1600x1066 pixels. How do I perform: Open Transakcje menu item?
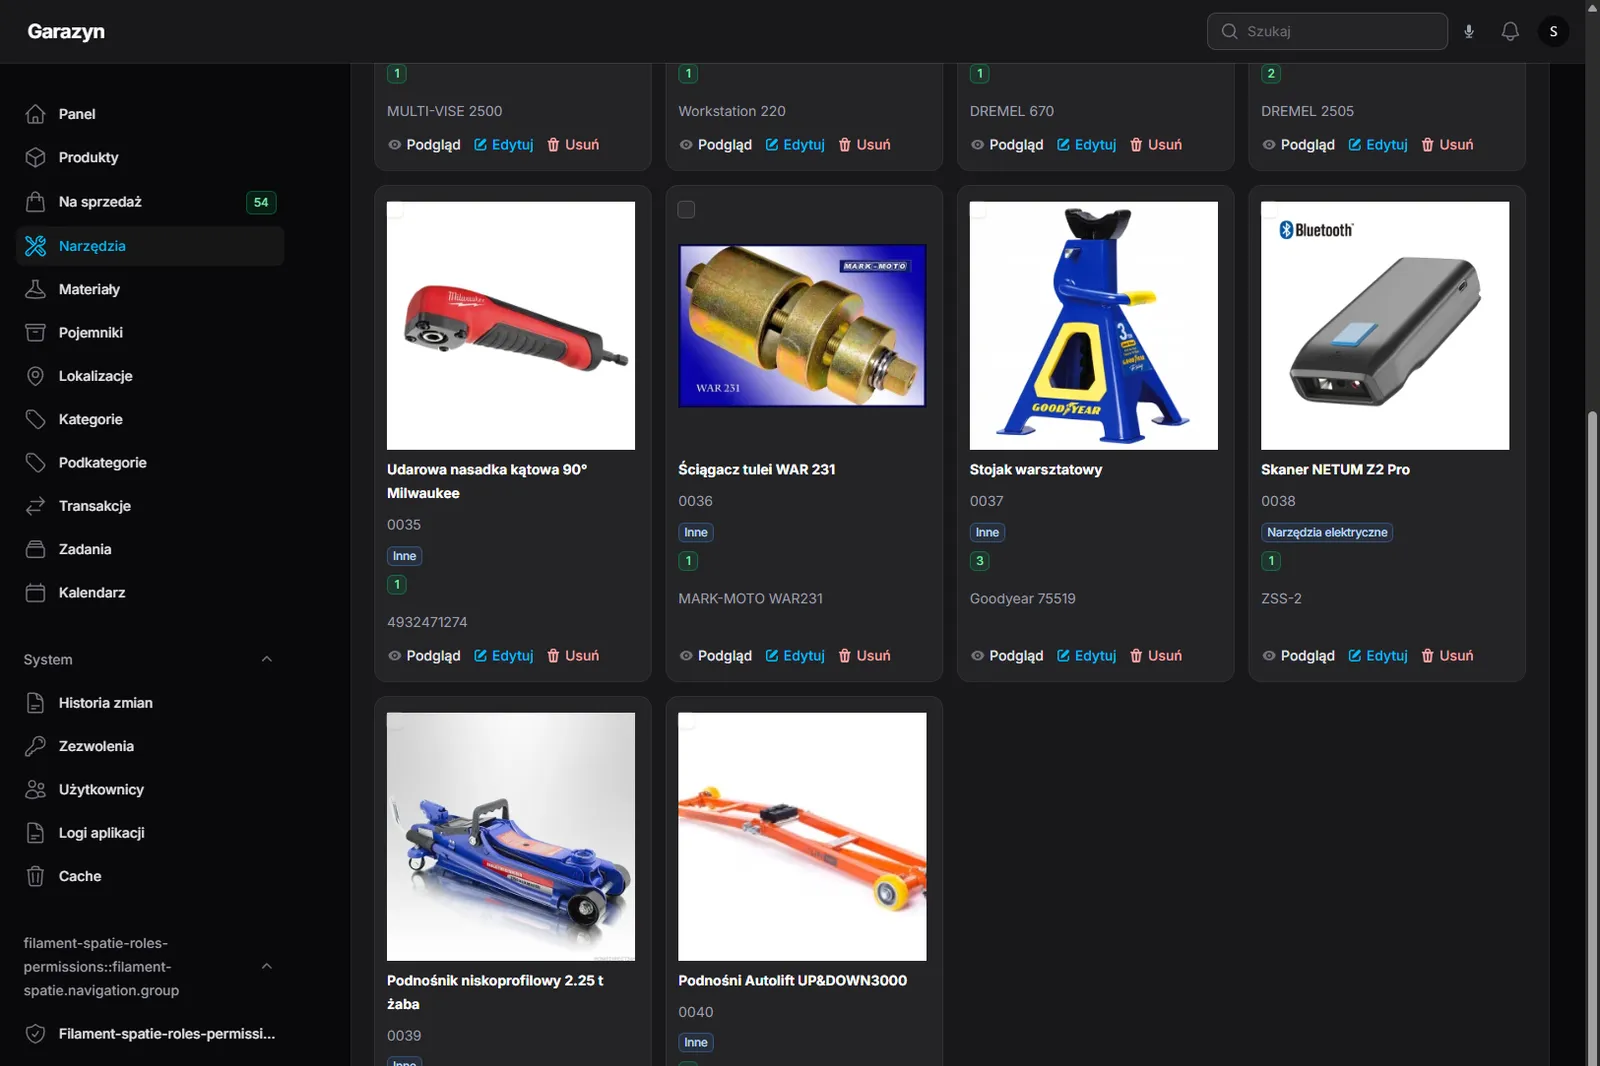[150, 506]
